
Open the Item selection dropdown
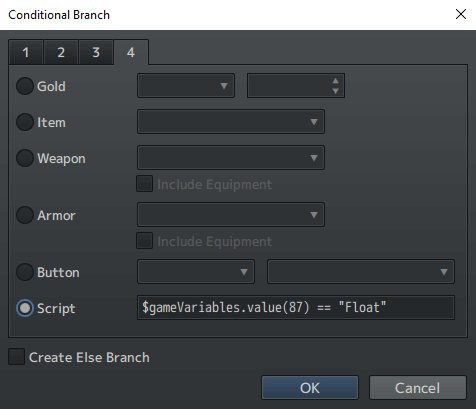231,122
